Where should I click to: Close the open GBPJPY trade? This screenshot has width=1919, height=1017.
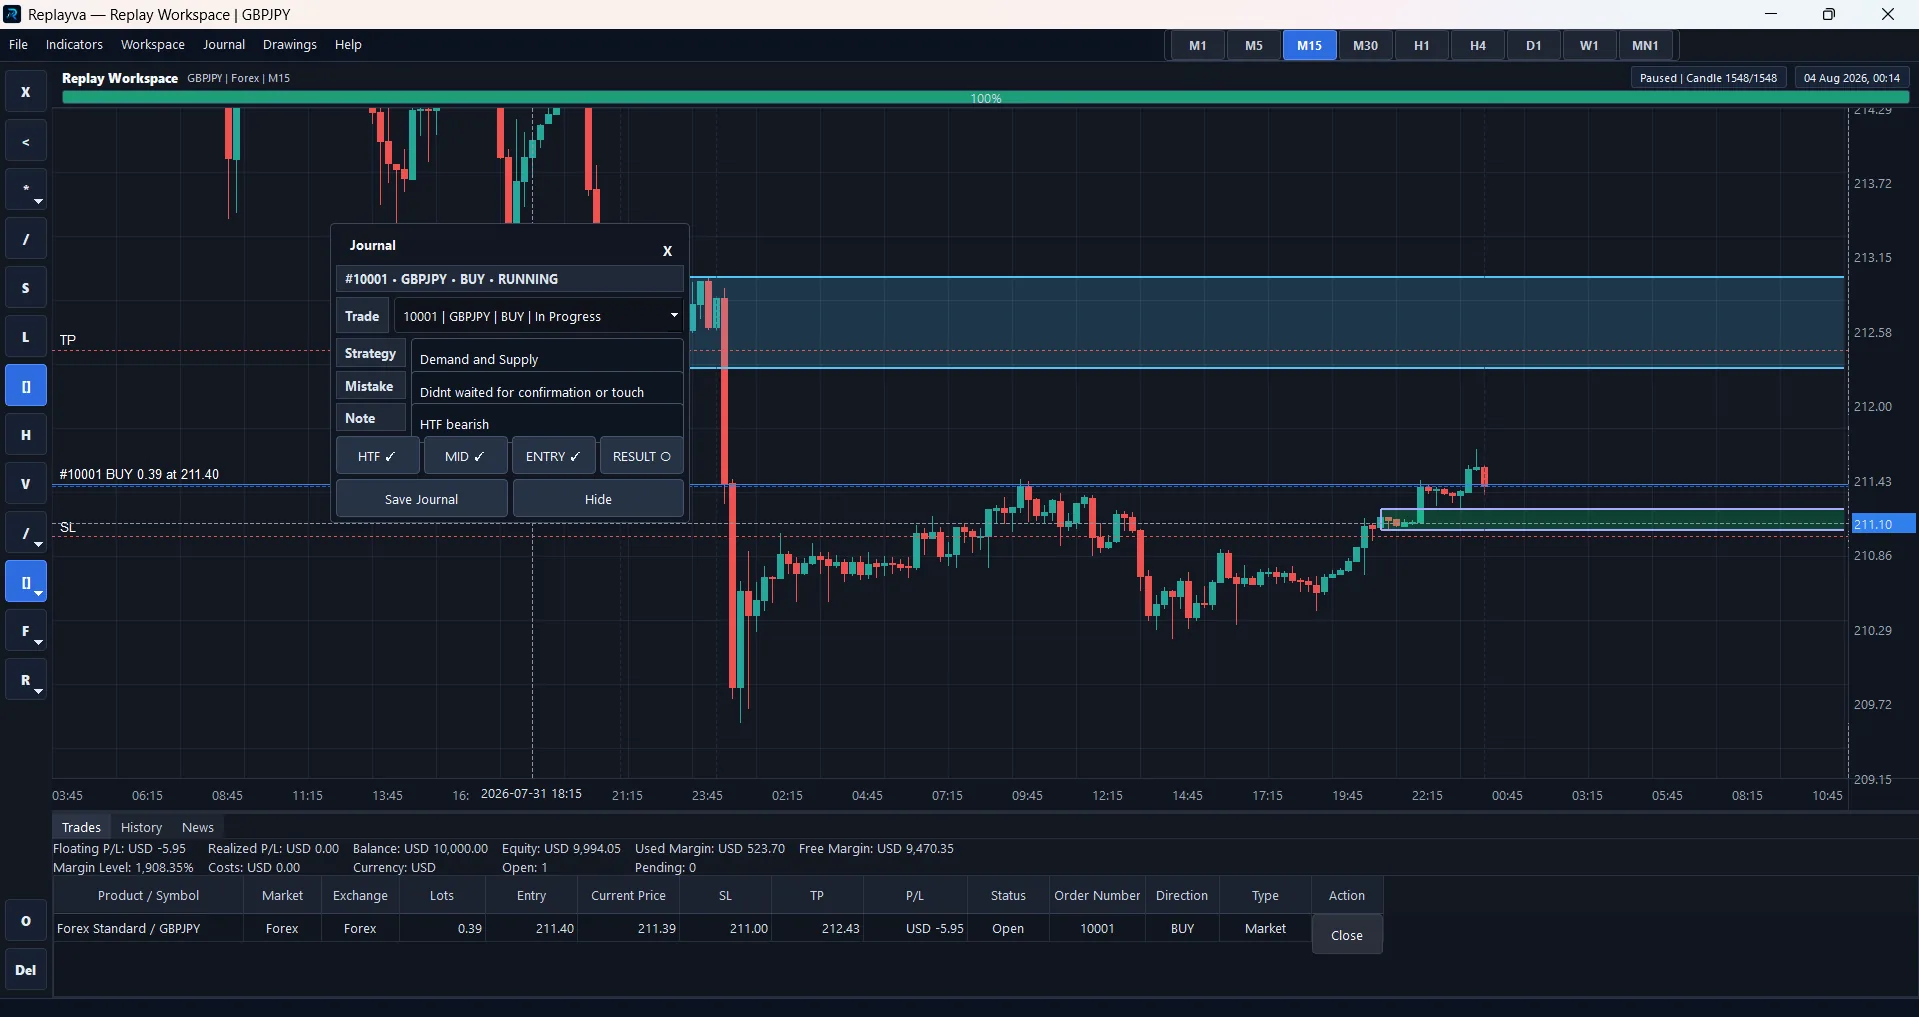click(1347, 935)
